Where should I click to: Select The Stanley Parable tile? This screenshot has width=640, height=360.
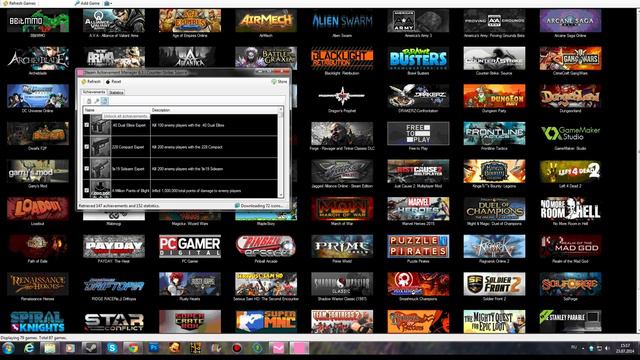click(x=570, y=322)
